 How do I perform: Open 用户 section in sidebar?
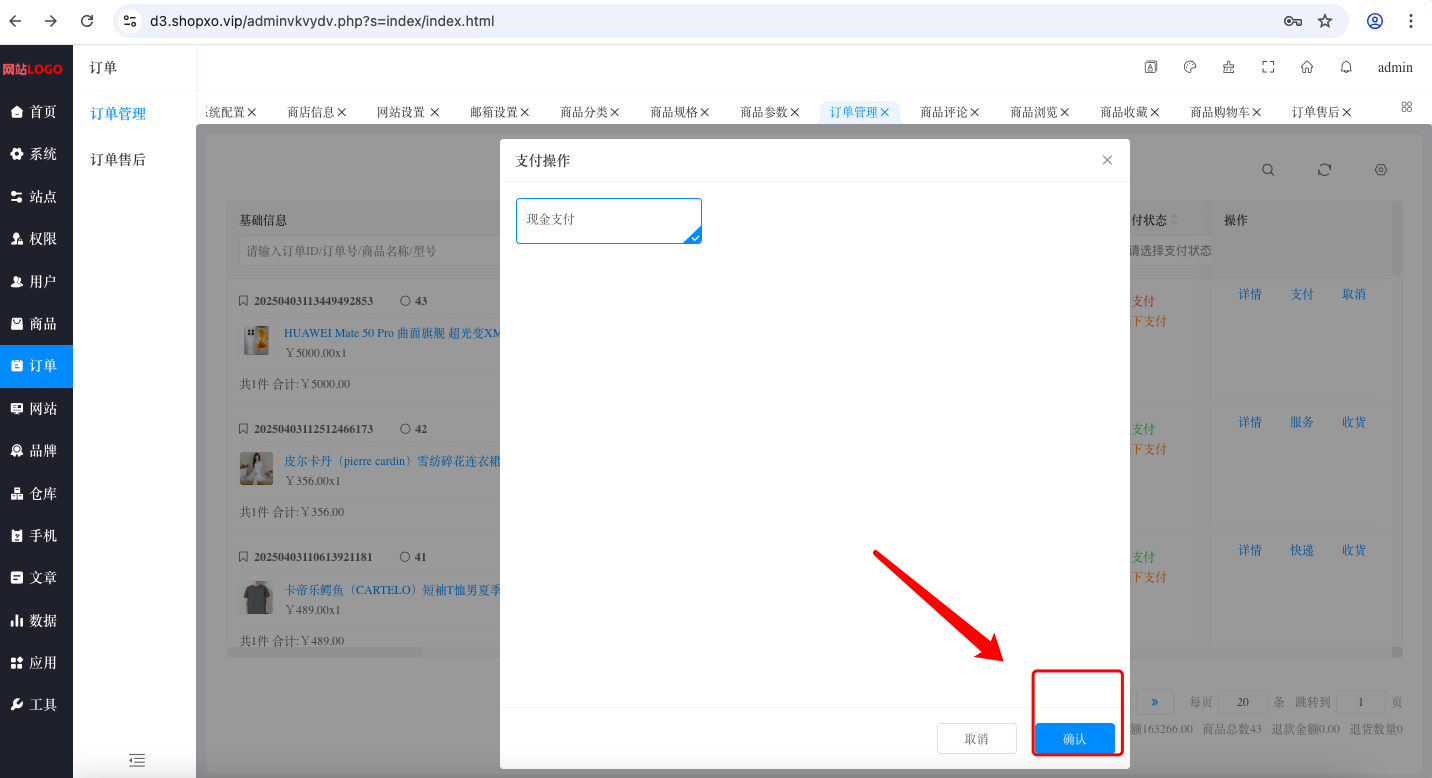pyautogui.click(x=36, y=282)
